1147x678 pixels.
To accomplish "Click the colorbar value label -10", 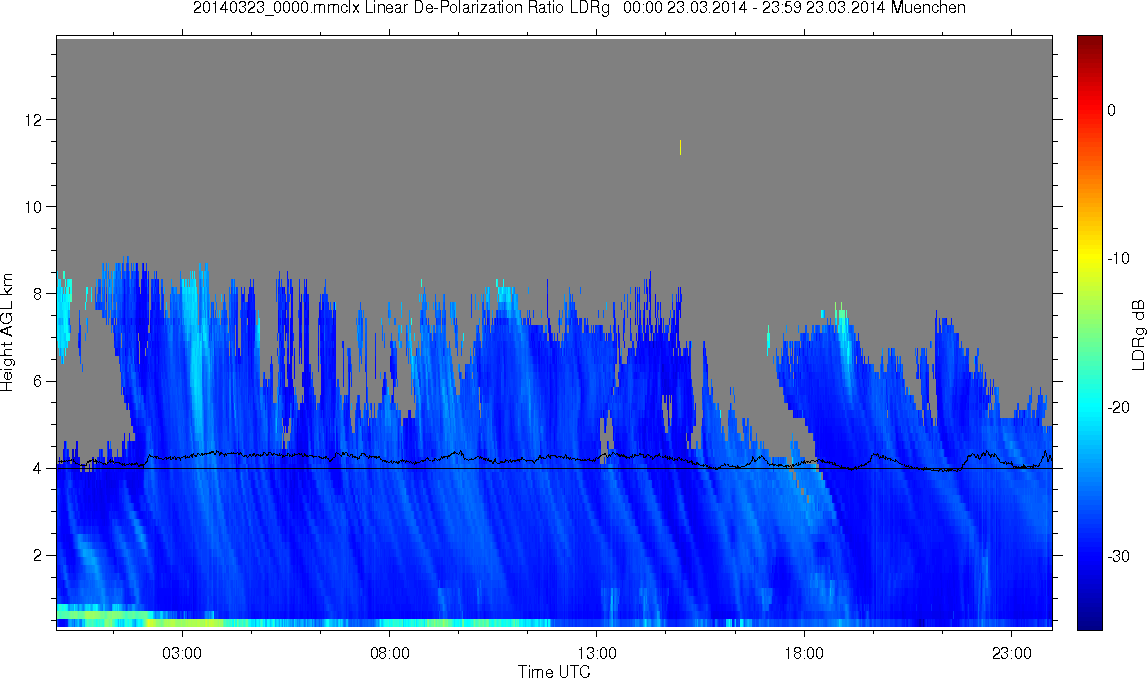I will 1118,258.
